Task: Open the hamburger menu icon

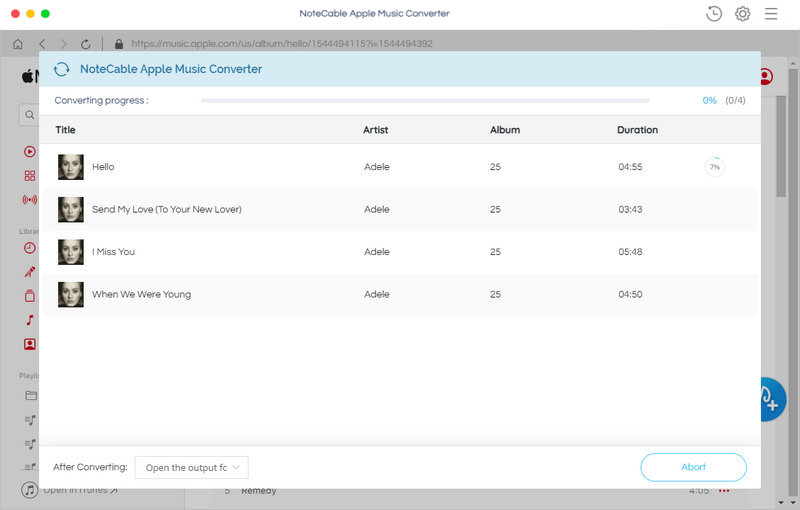Action: coord(771,14)
